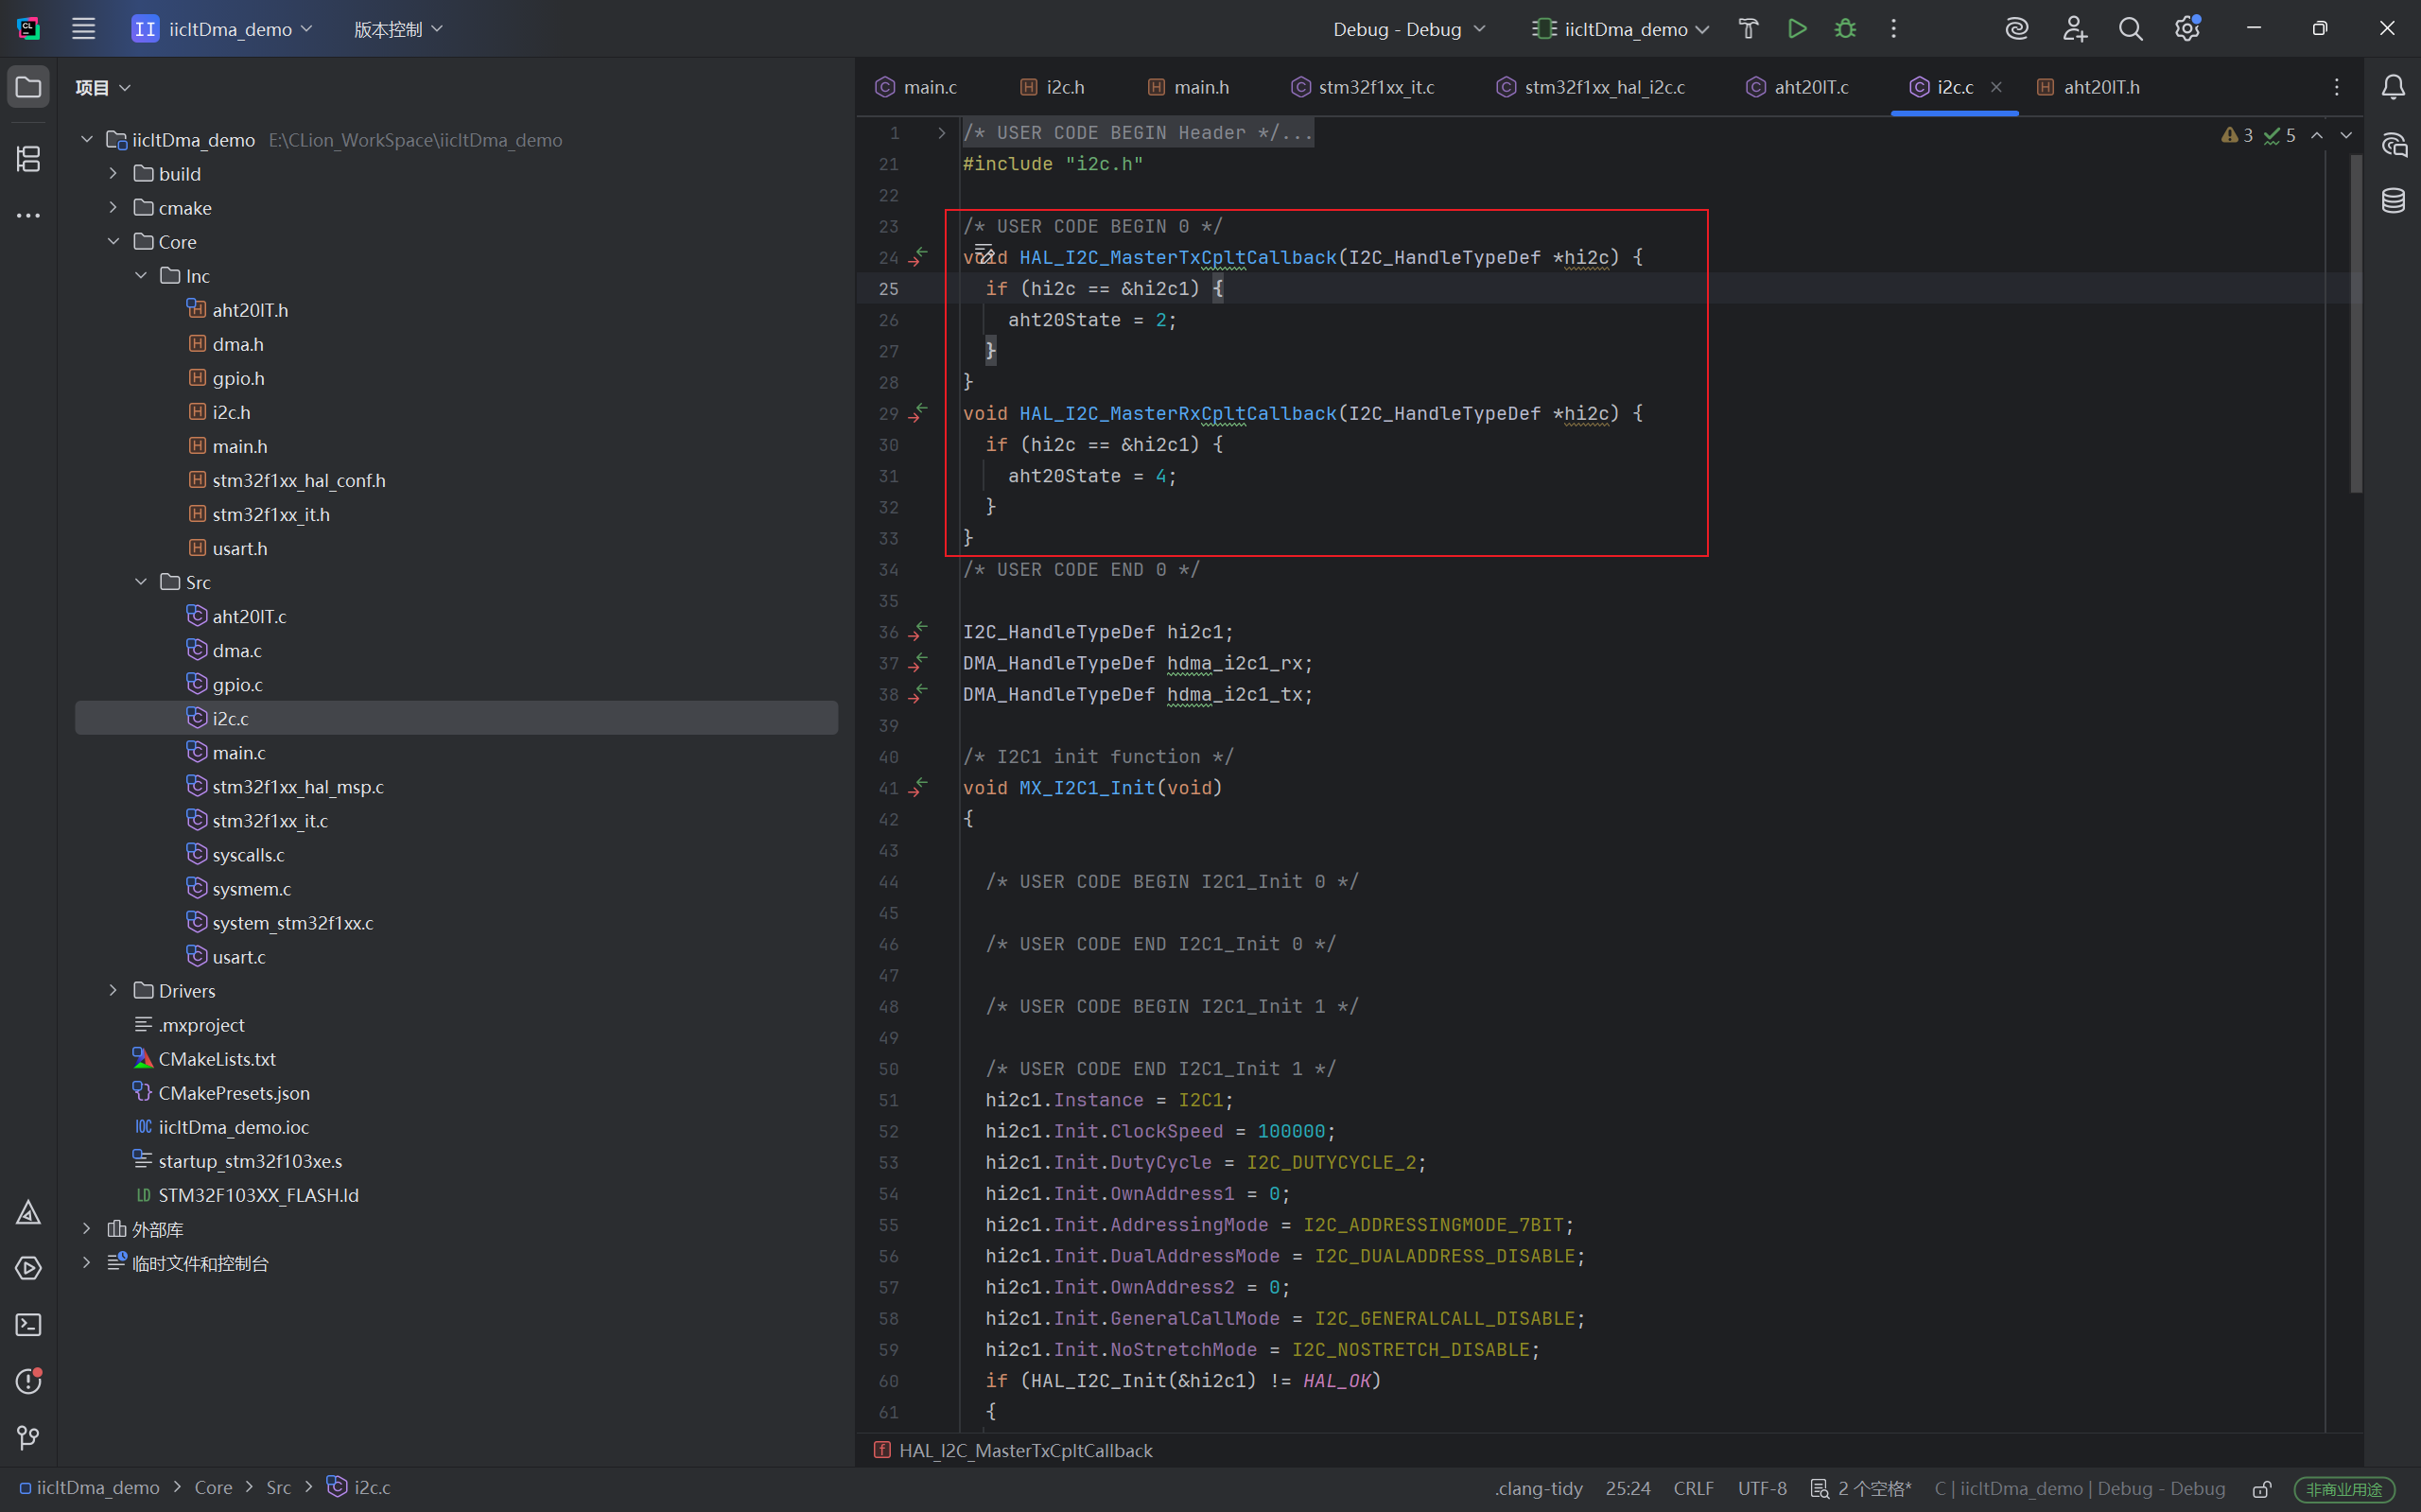This screenshot has width=2421, height=1512.
Task: Start debugging with the bug icon
Action: click(x=1845, y=29)
